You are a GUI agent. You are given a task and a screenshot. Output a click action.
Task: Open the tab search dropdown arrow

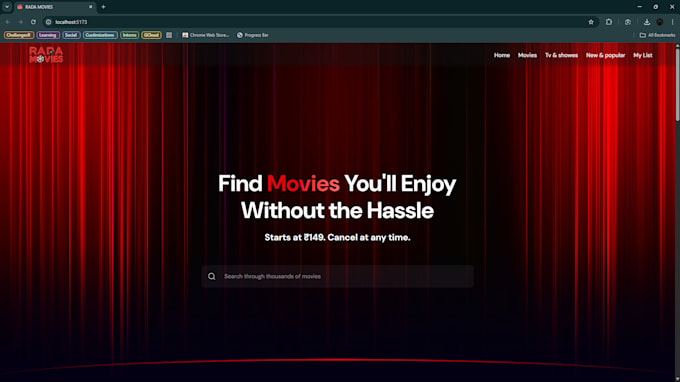point(7,7)
